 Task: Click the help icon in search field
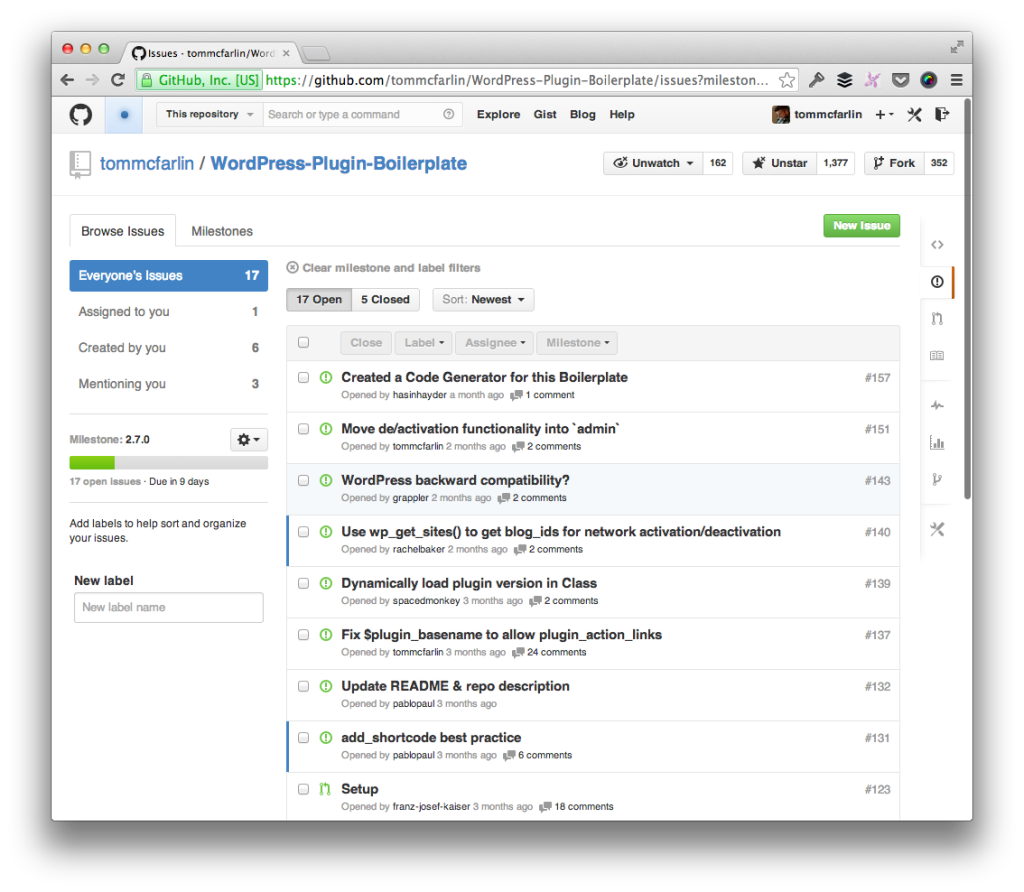pos(449,114)
